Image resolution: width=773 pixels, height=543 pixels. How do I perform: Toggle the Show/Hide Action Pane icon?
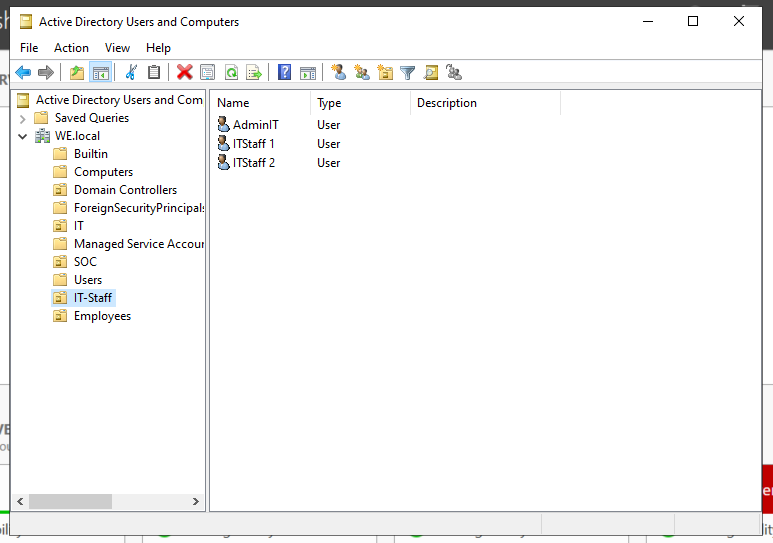tap(308, 72)
